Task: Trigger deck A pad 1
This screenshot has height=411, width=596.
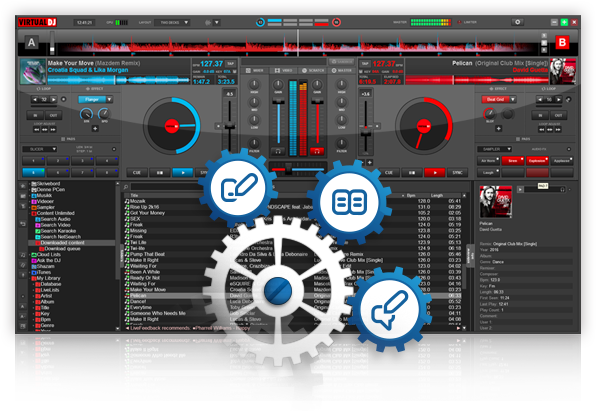Action: (33, 161)
